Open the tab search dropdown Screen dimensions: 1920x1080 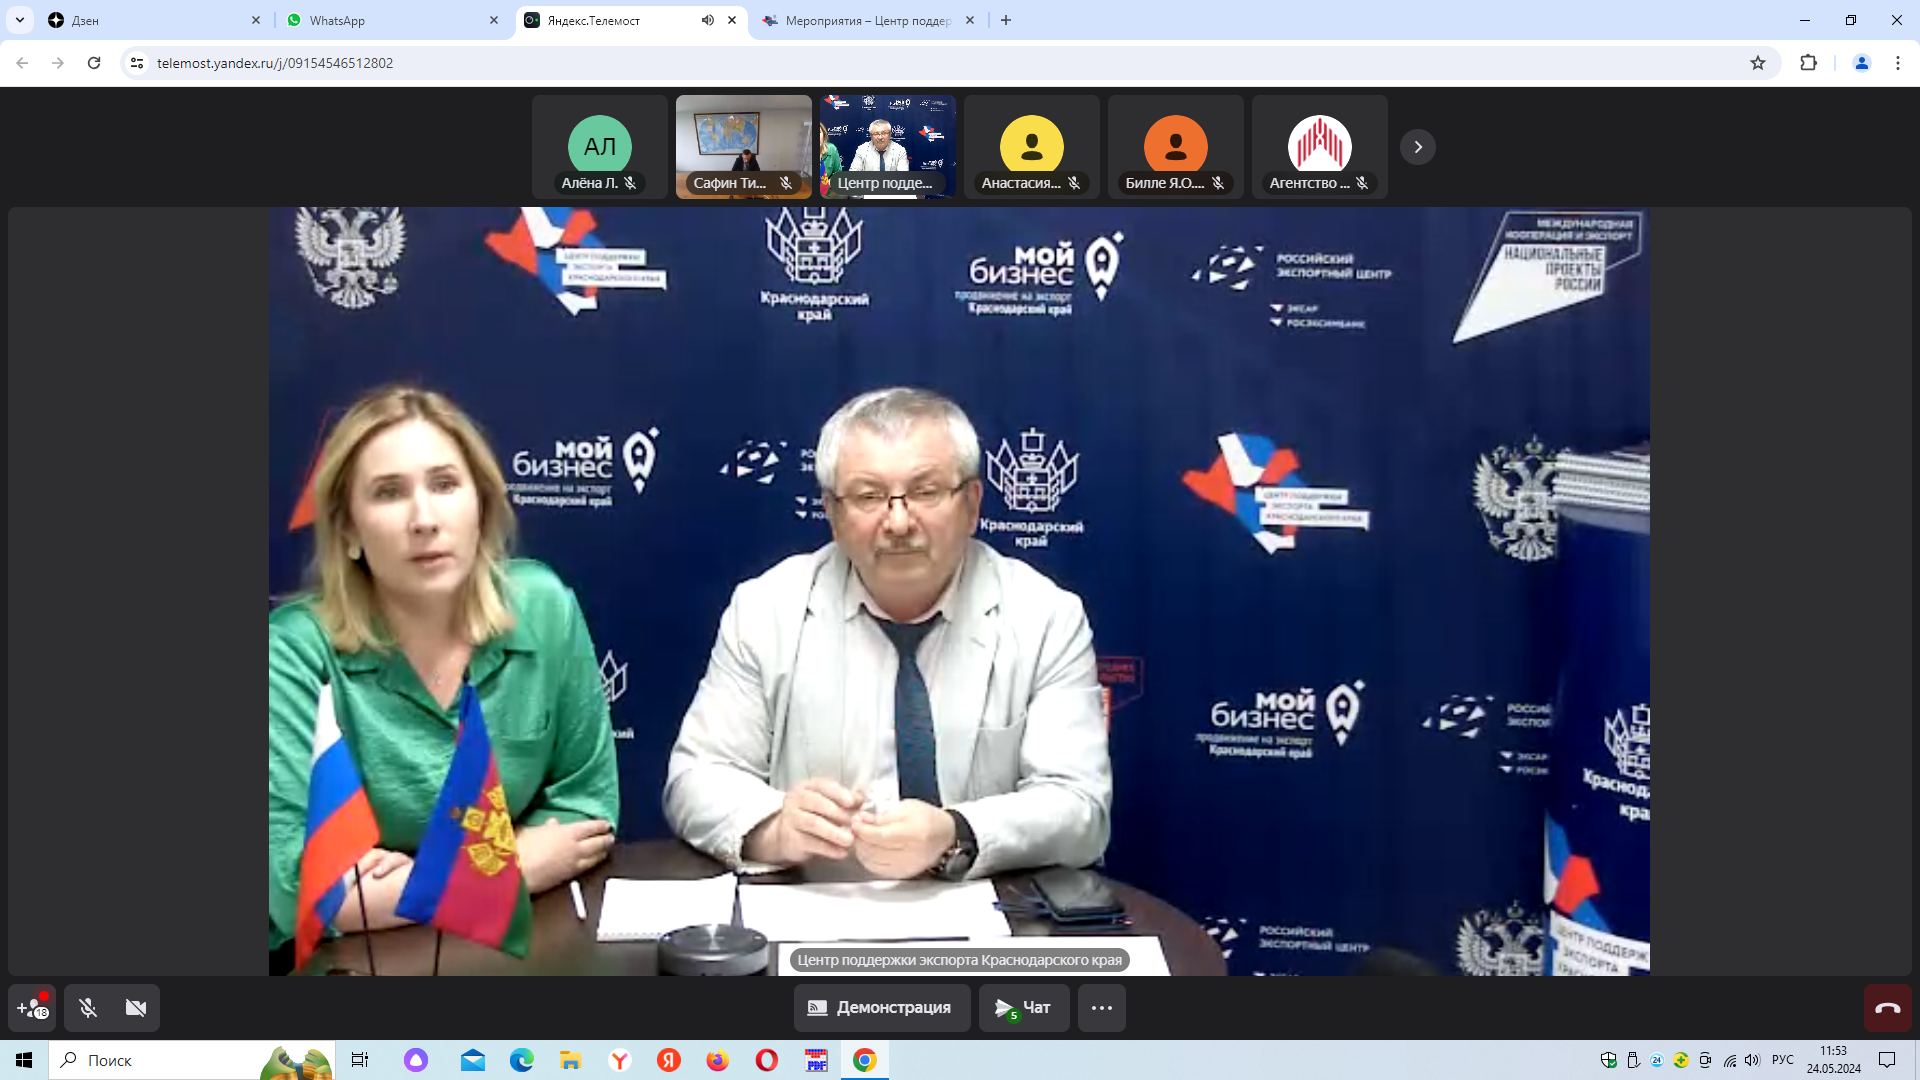click(20, 20)
